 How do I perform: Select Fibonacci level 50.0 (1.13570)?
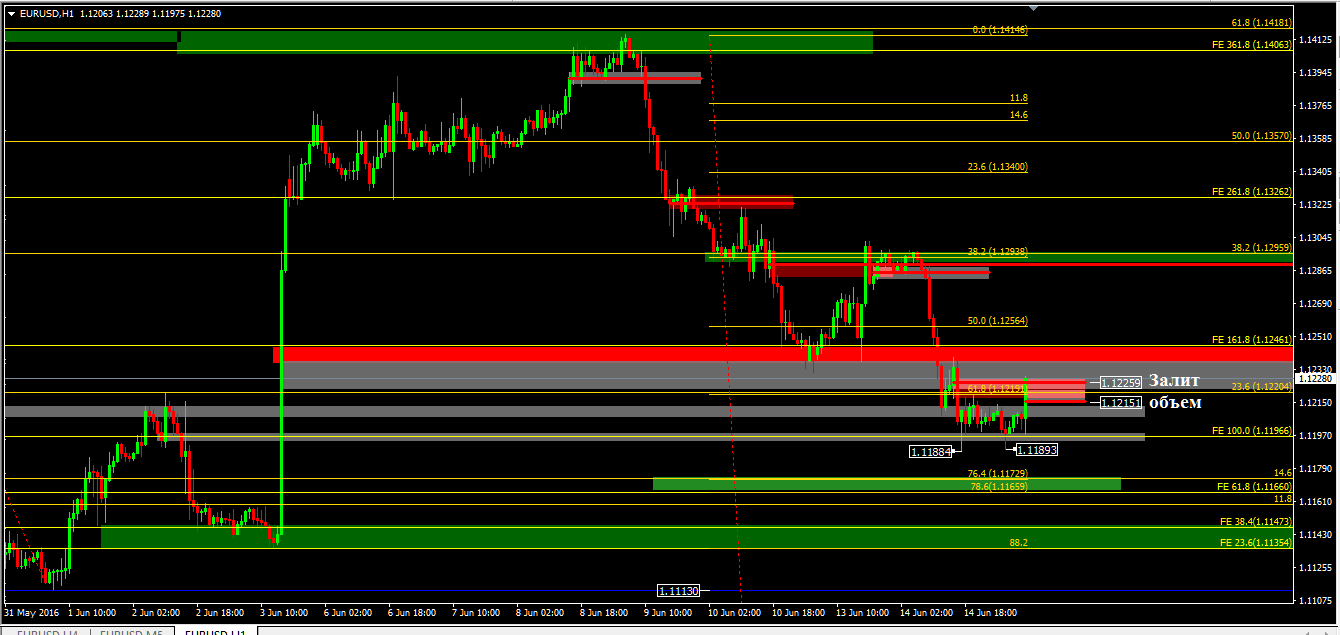point(1262,136)
